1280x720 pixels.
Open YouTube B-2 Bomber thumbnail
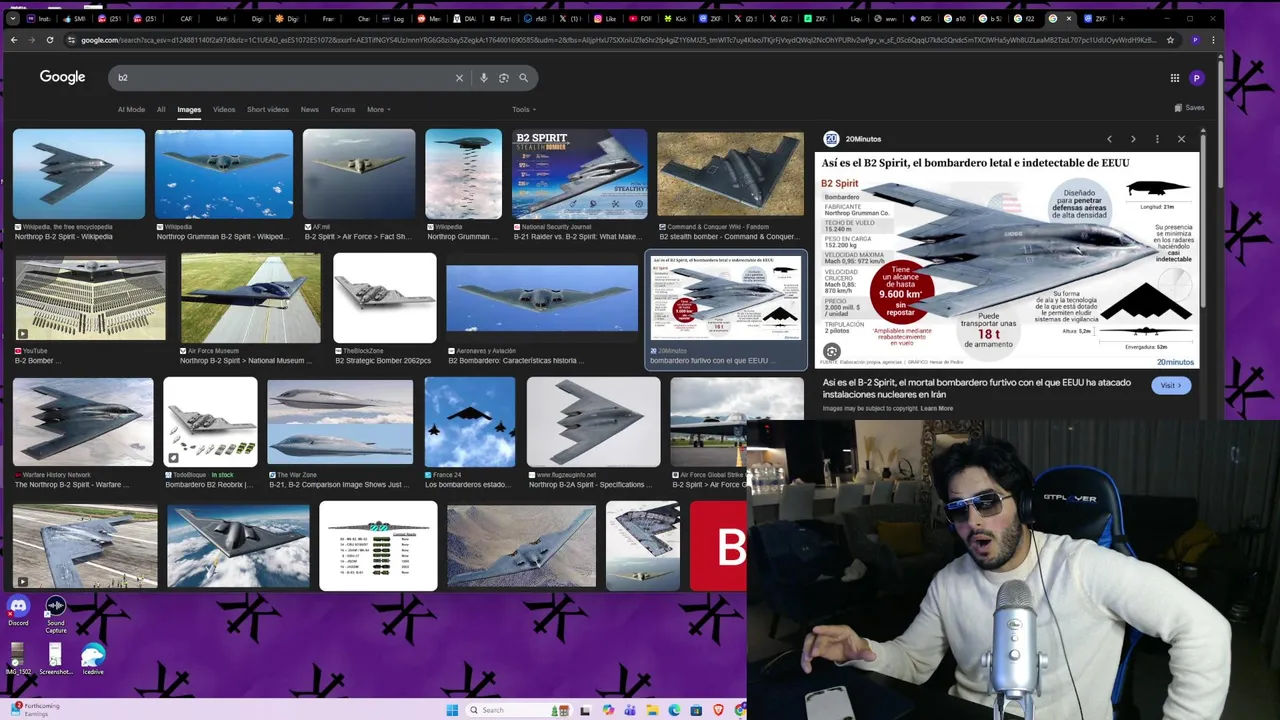(x=89, y=298)
